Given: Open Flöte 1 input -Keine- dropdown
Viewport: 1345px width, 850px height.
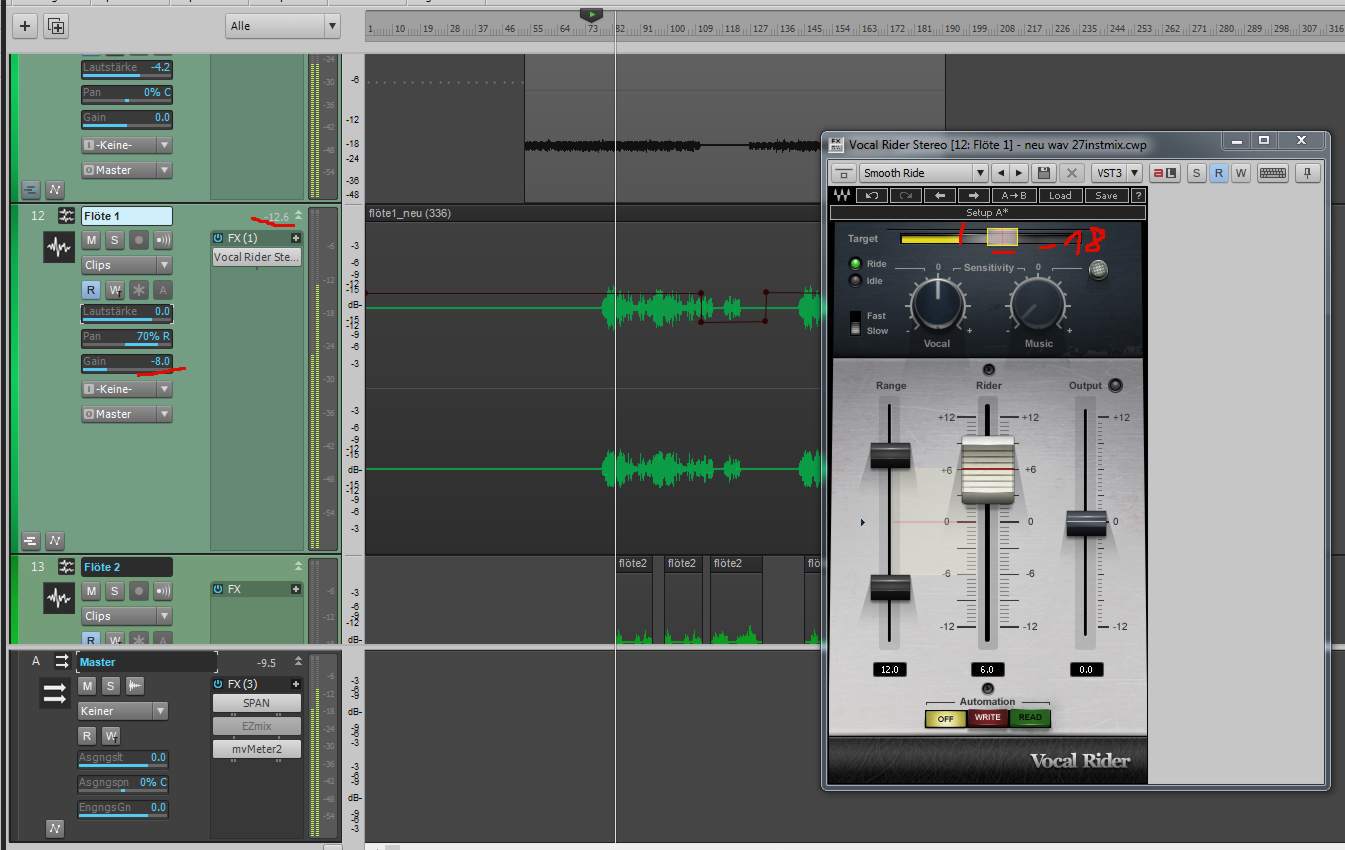Looking at the screenshot, I should [127, 388].
